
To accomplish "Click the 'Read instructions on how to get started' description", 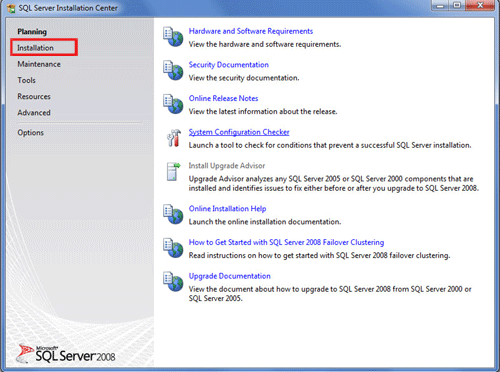I will coord(319,256).
